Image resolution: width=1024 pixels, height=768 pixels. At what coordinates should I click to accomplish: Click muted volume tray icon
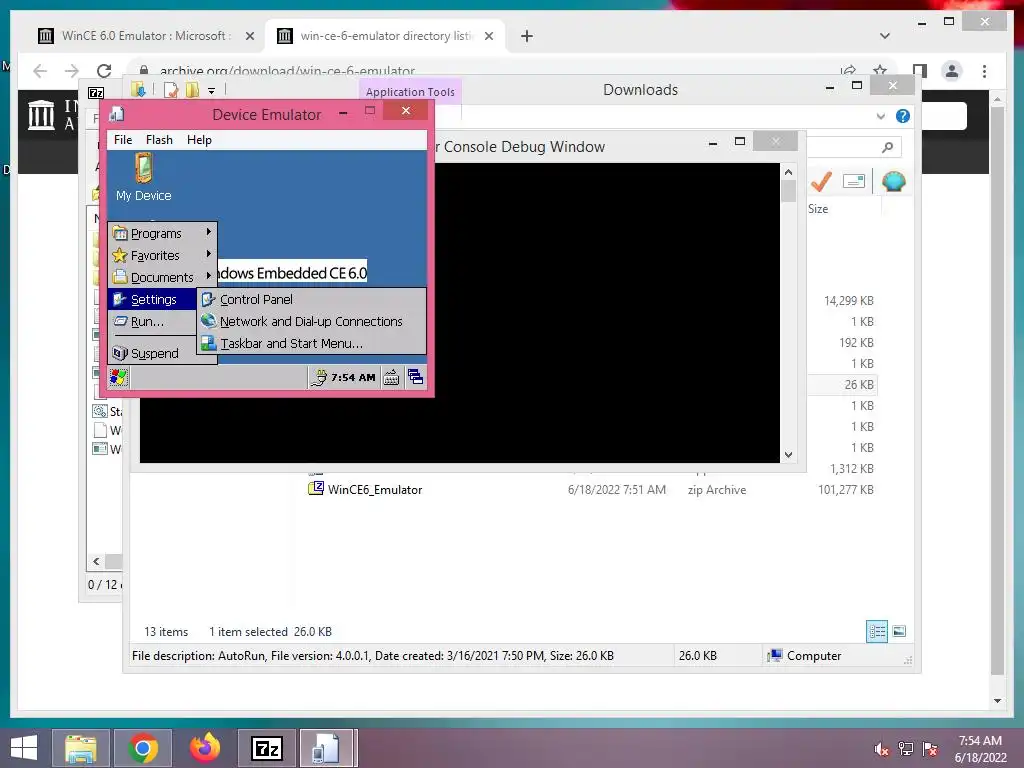point(882,749)
